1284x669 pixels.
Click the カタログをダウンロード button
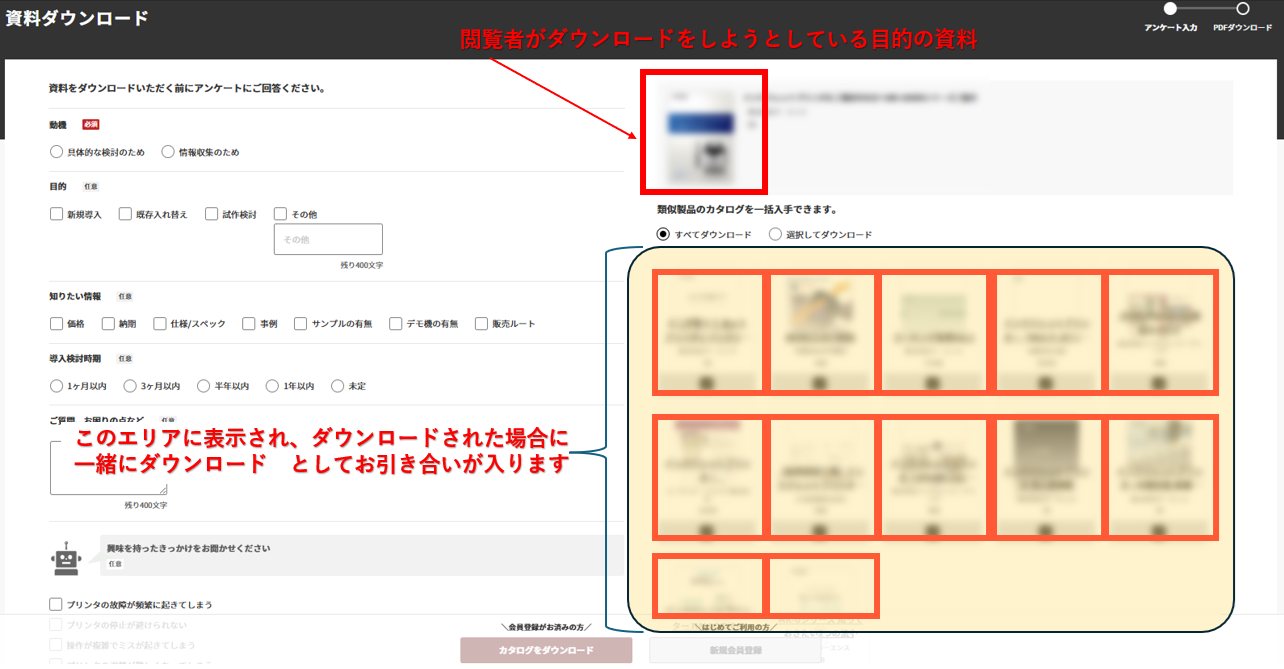click(x=545, y=650)
